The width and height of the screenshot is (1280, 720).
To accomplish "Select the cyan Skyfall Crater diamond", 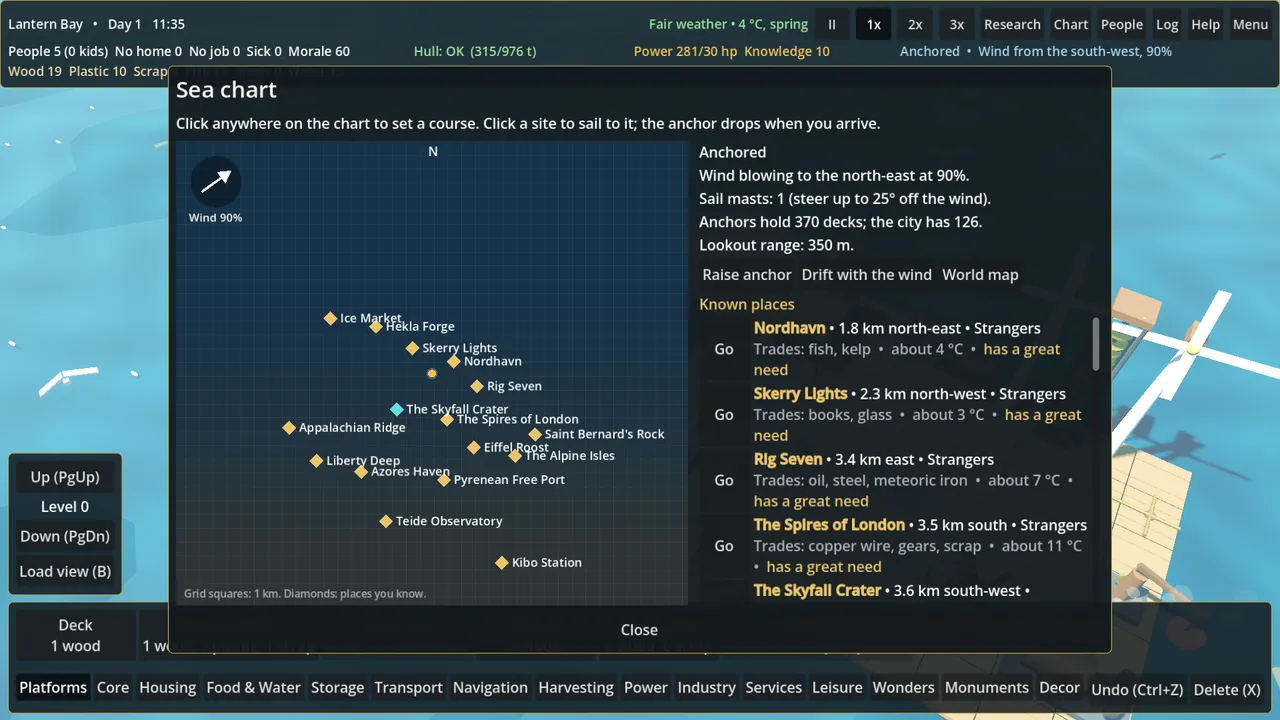I will (x=397, y=409).
